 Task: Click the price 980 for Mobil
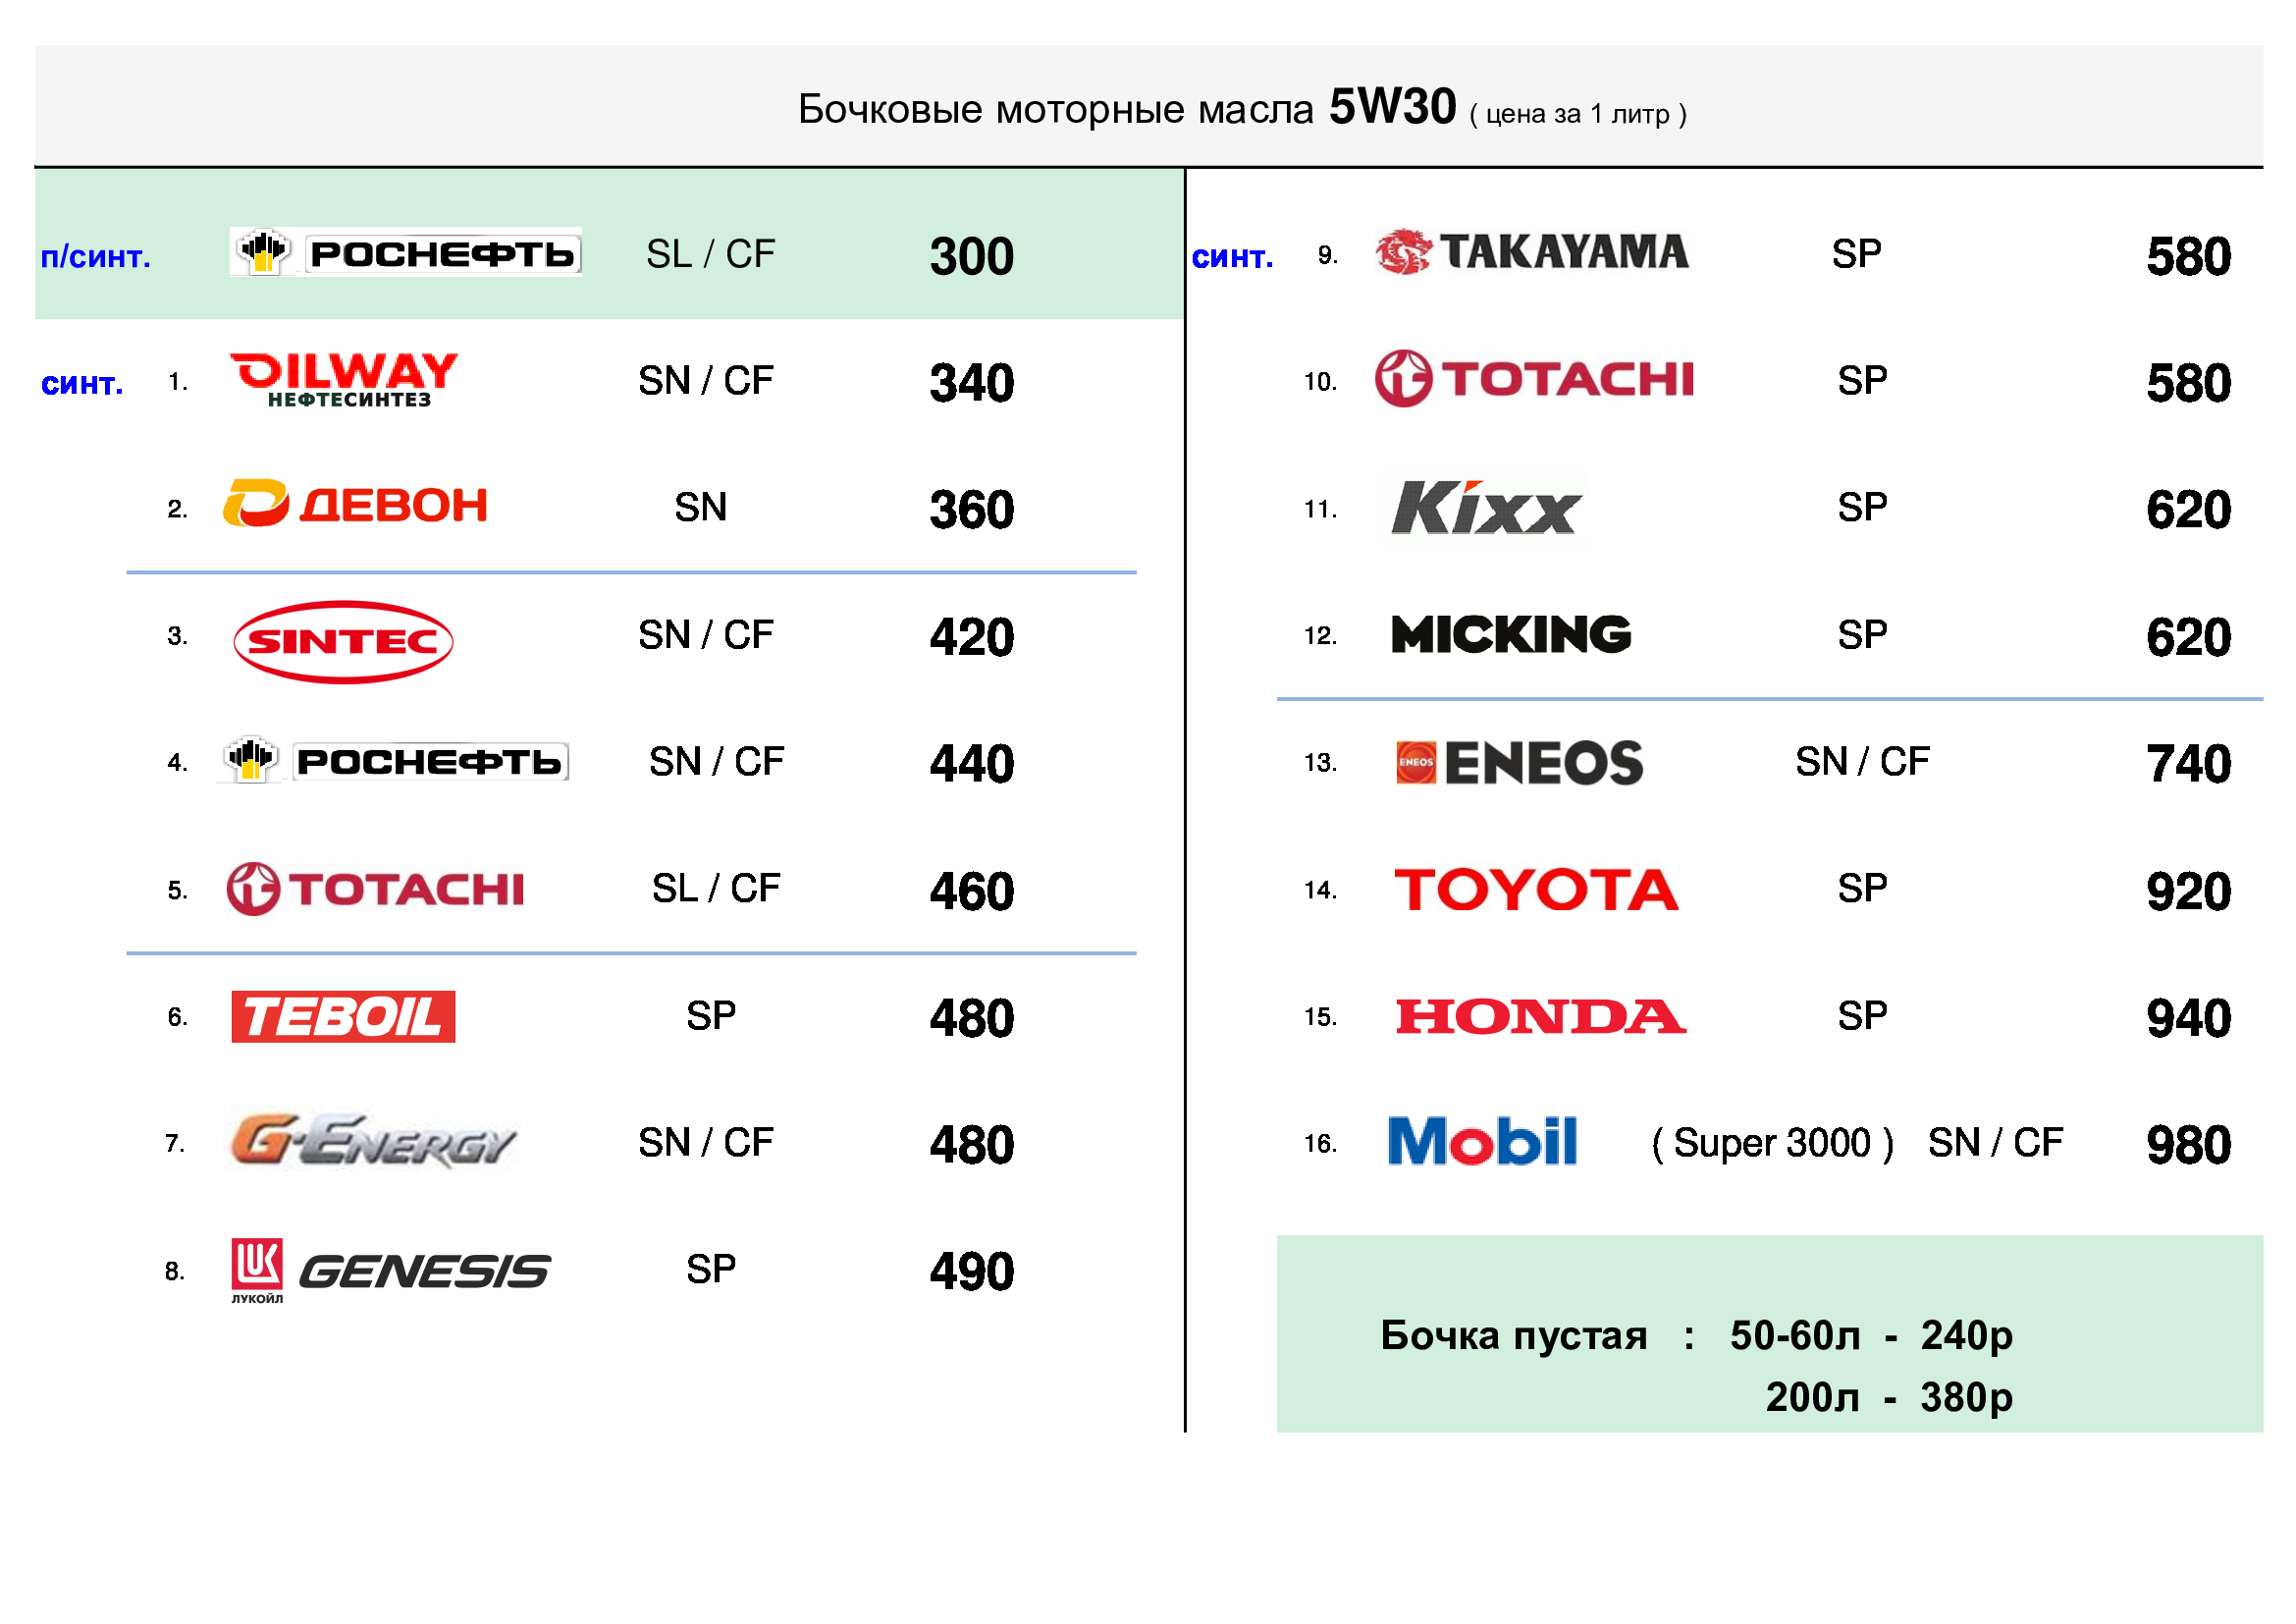click(x=2188, y=1146)
